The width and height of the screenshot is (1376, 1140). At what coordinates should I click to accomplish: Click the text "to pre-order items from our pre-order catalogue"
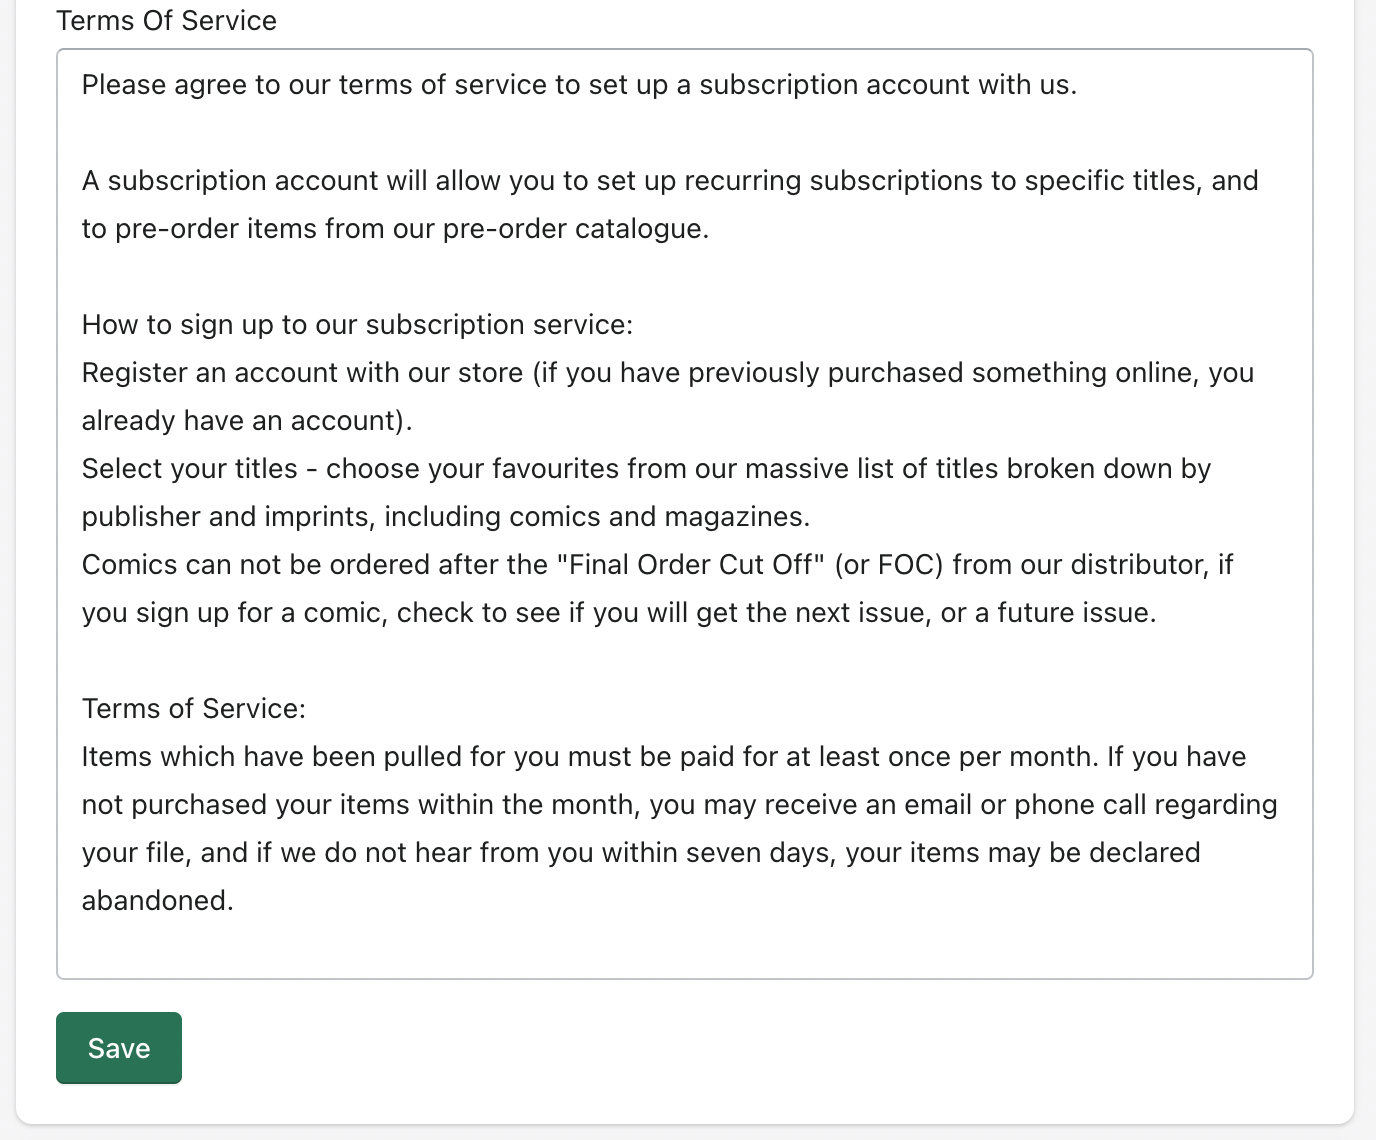(x=395, y=229)
